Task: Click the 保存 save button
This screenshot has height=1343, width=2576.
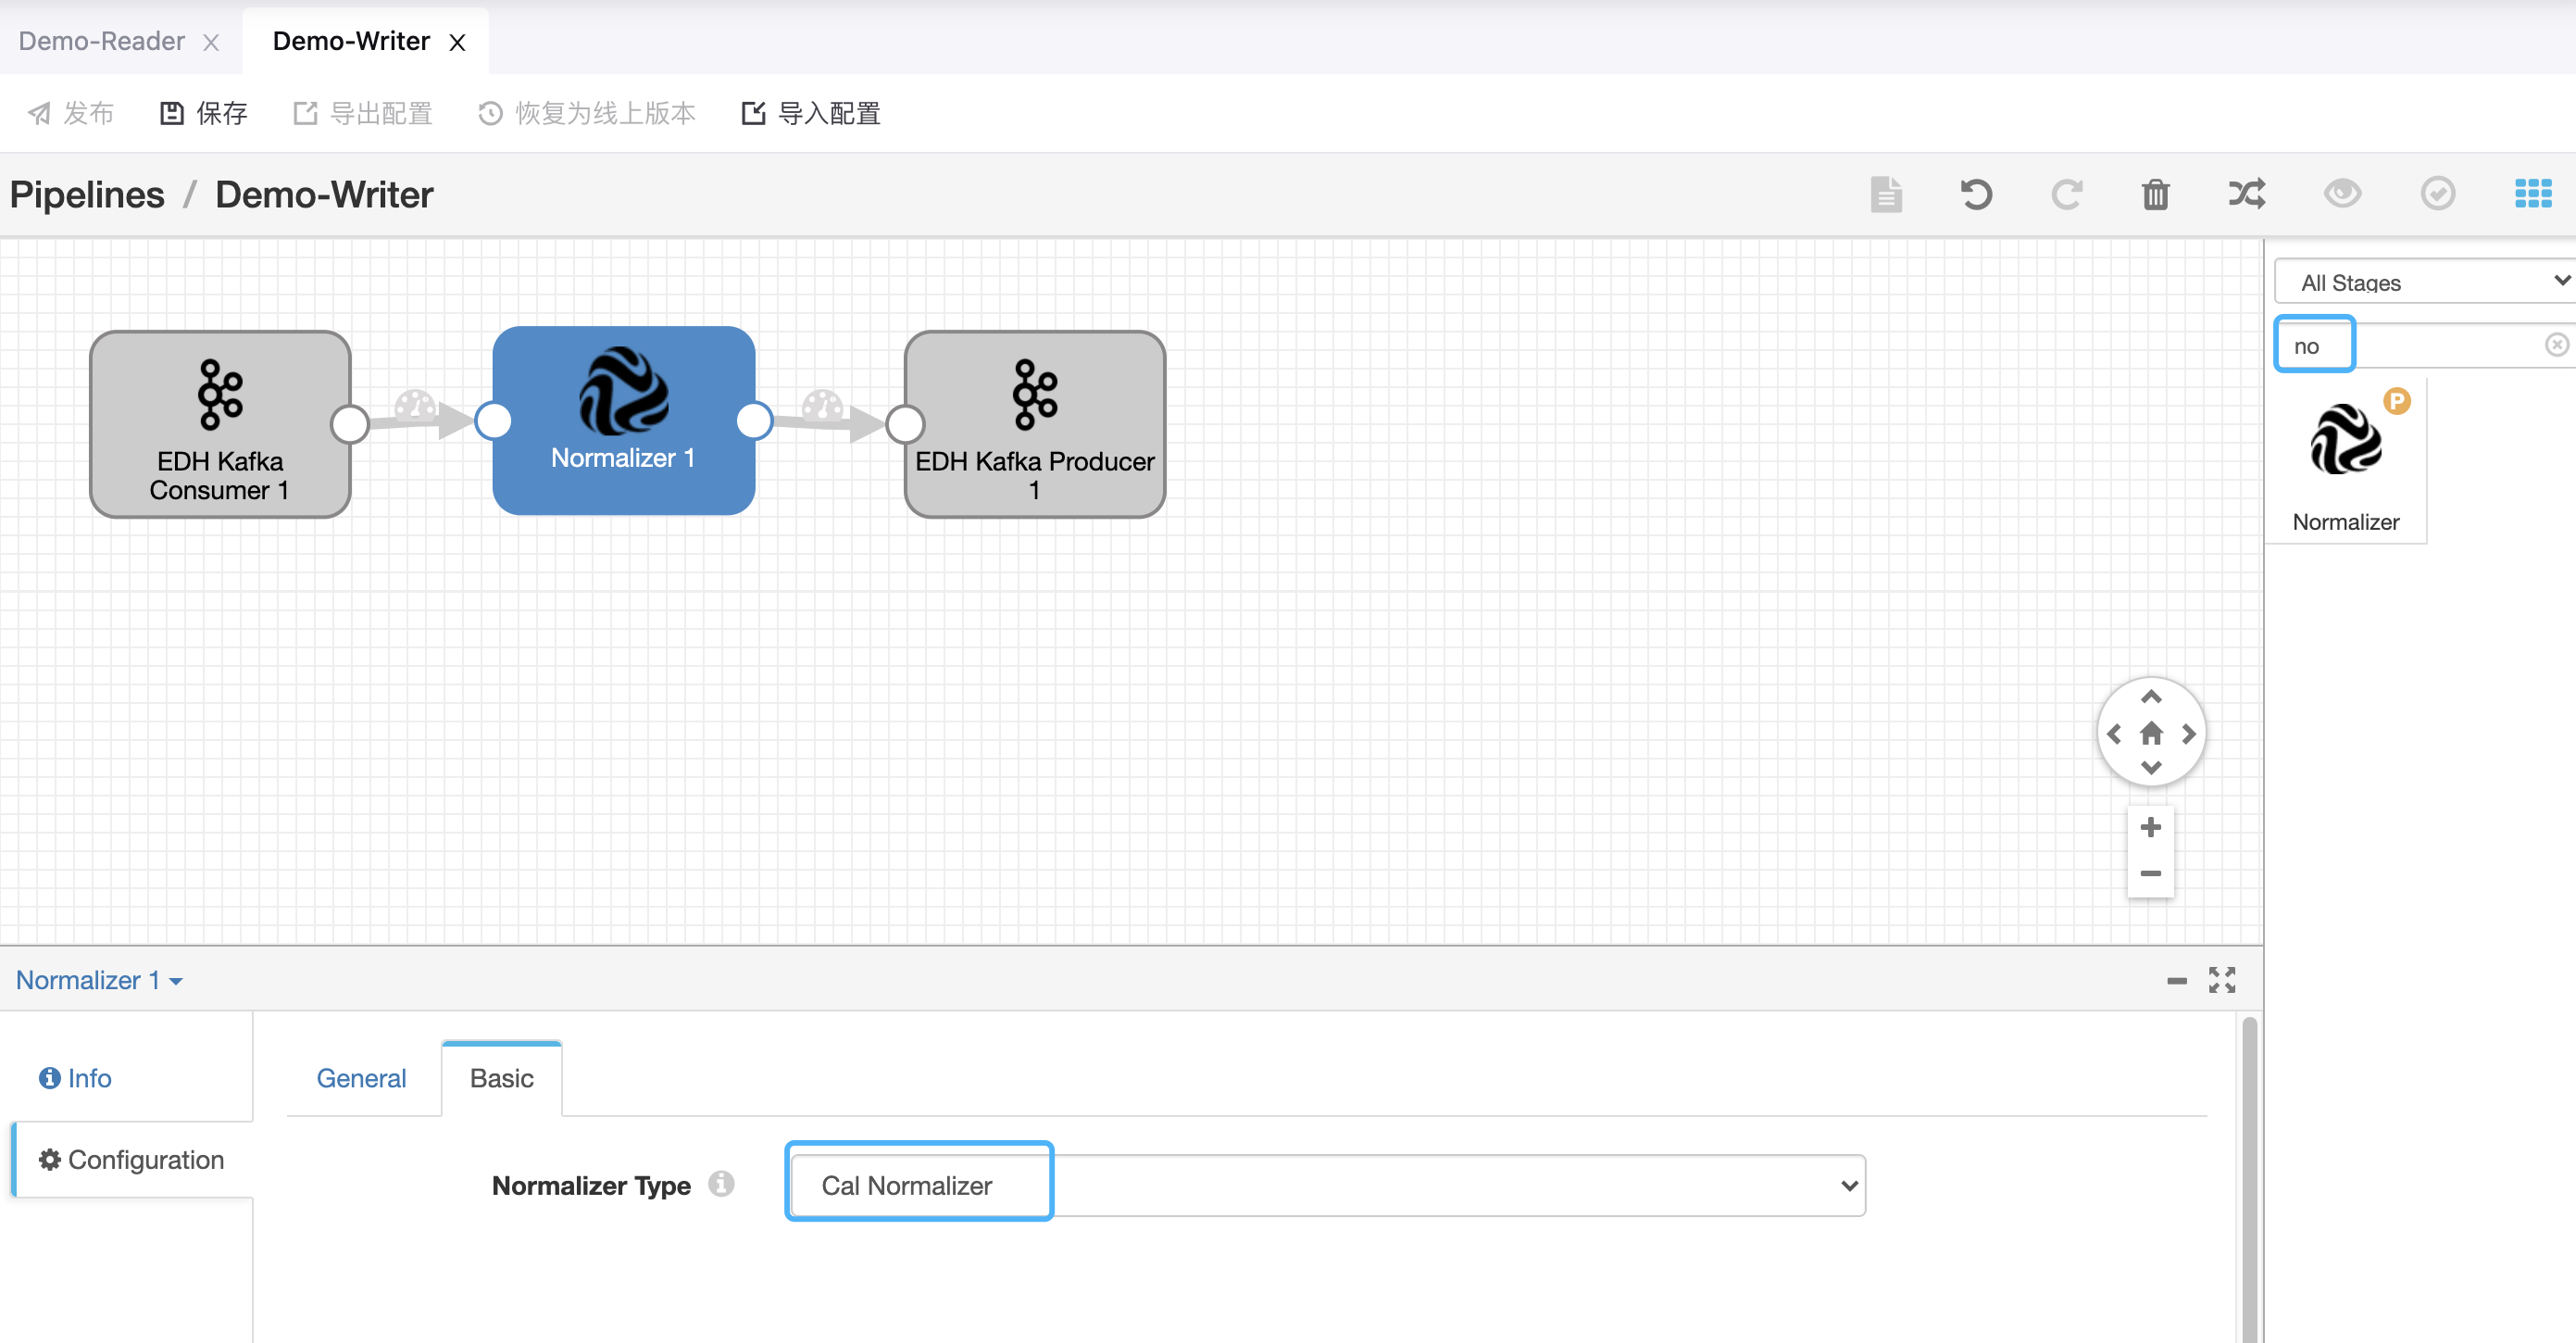Action: (204, 113)
